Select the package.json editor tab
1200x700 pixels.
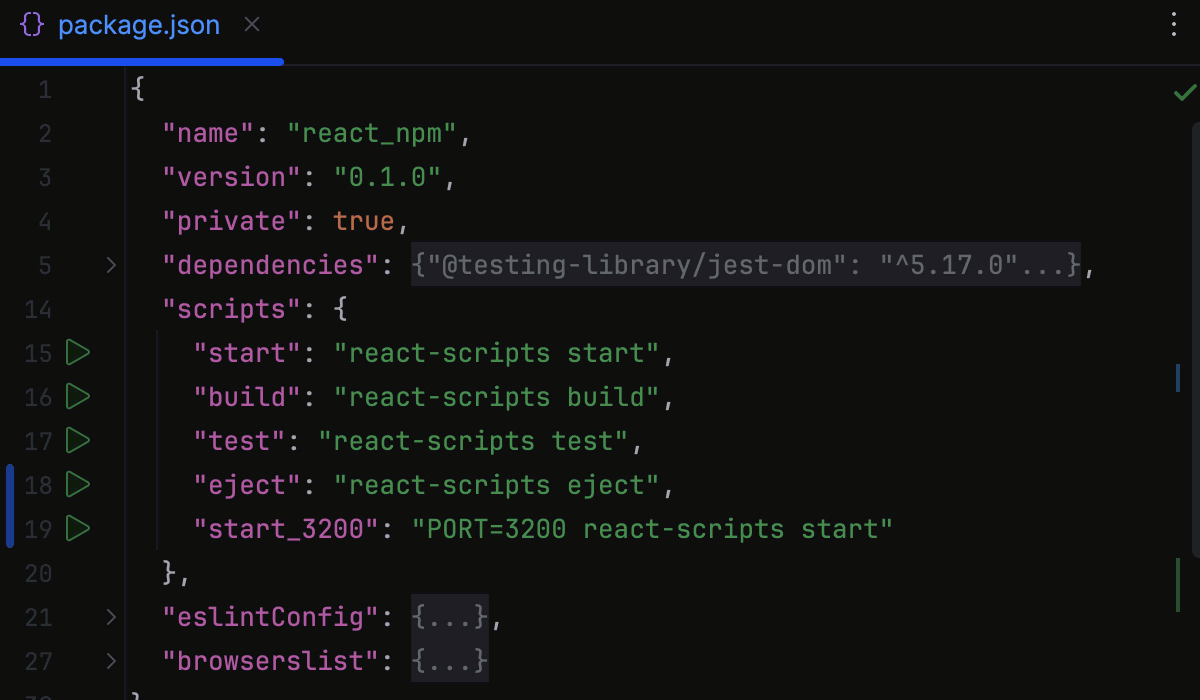(x=139, y=24)
